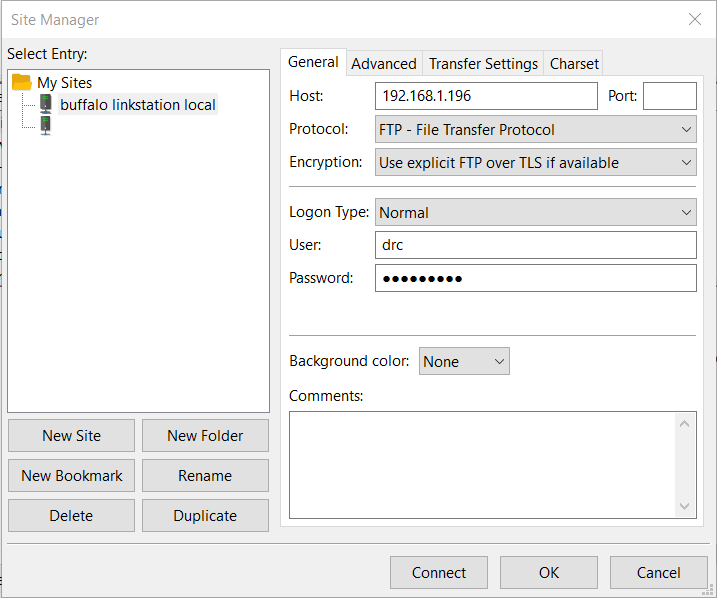717x598 pixels.
Task: Click the Comments scrollbar down arrow
Action: click(685, 506)
